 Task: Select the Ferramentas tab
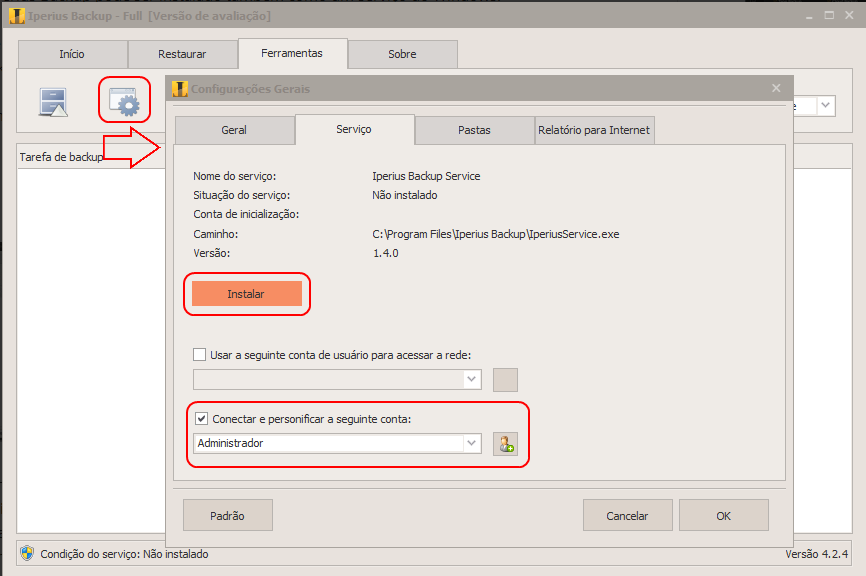(292, 53)
